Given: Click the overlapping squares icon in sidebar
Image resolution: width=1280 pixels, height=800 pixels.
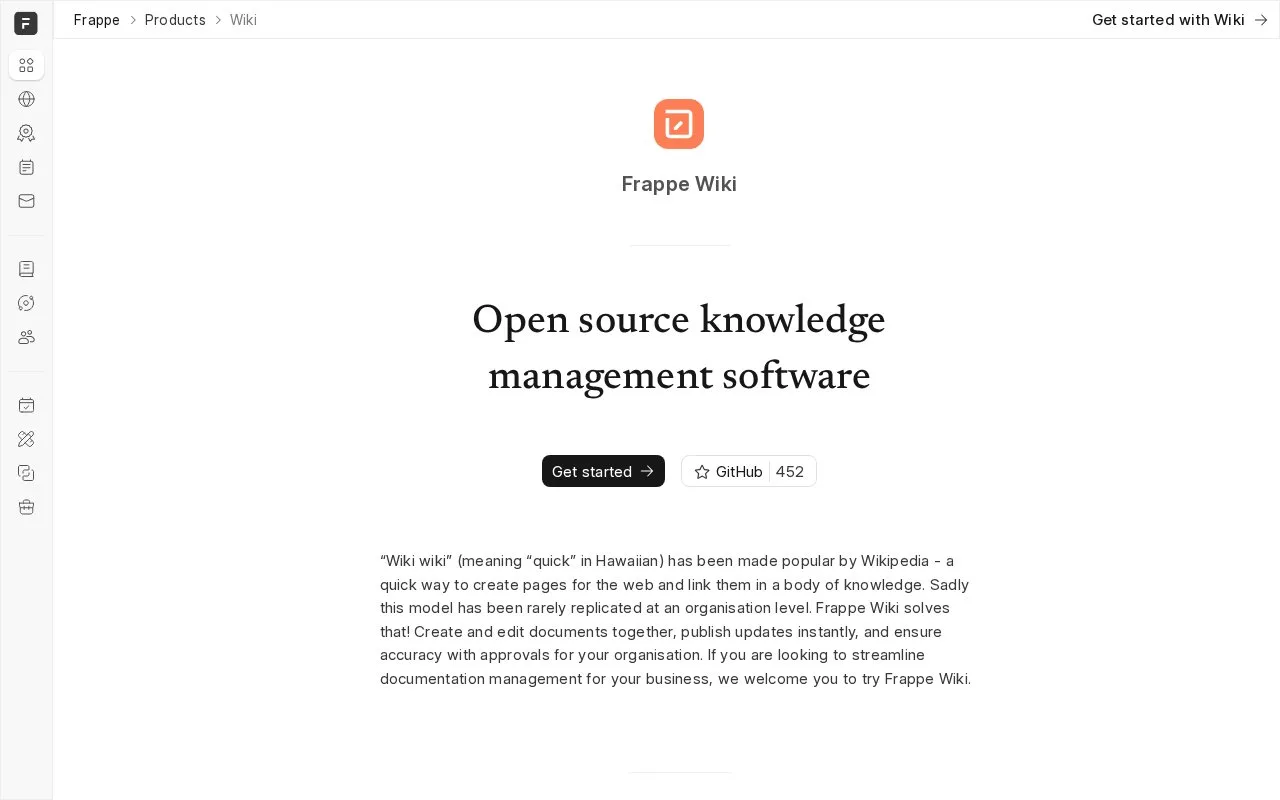Looking at the screenshot, I should 26,473.
